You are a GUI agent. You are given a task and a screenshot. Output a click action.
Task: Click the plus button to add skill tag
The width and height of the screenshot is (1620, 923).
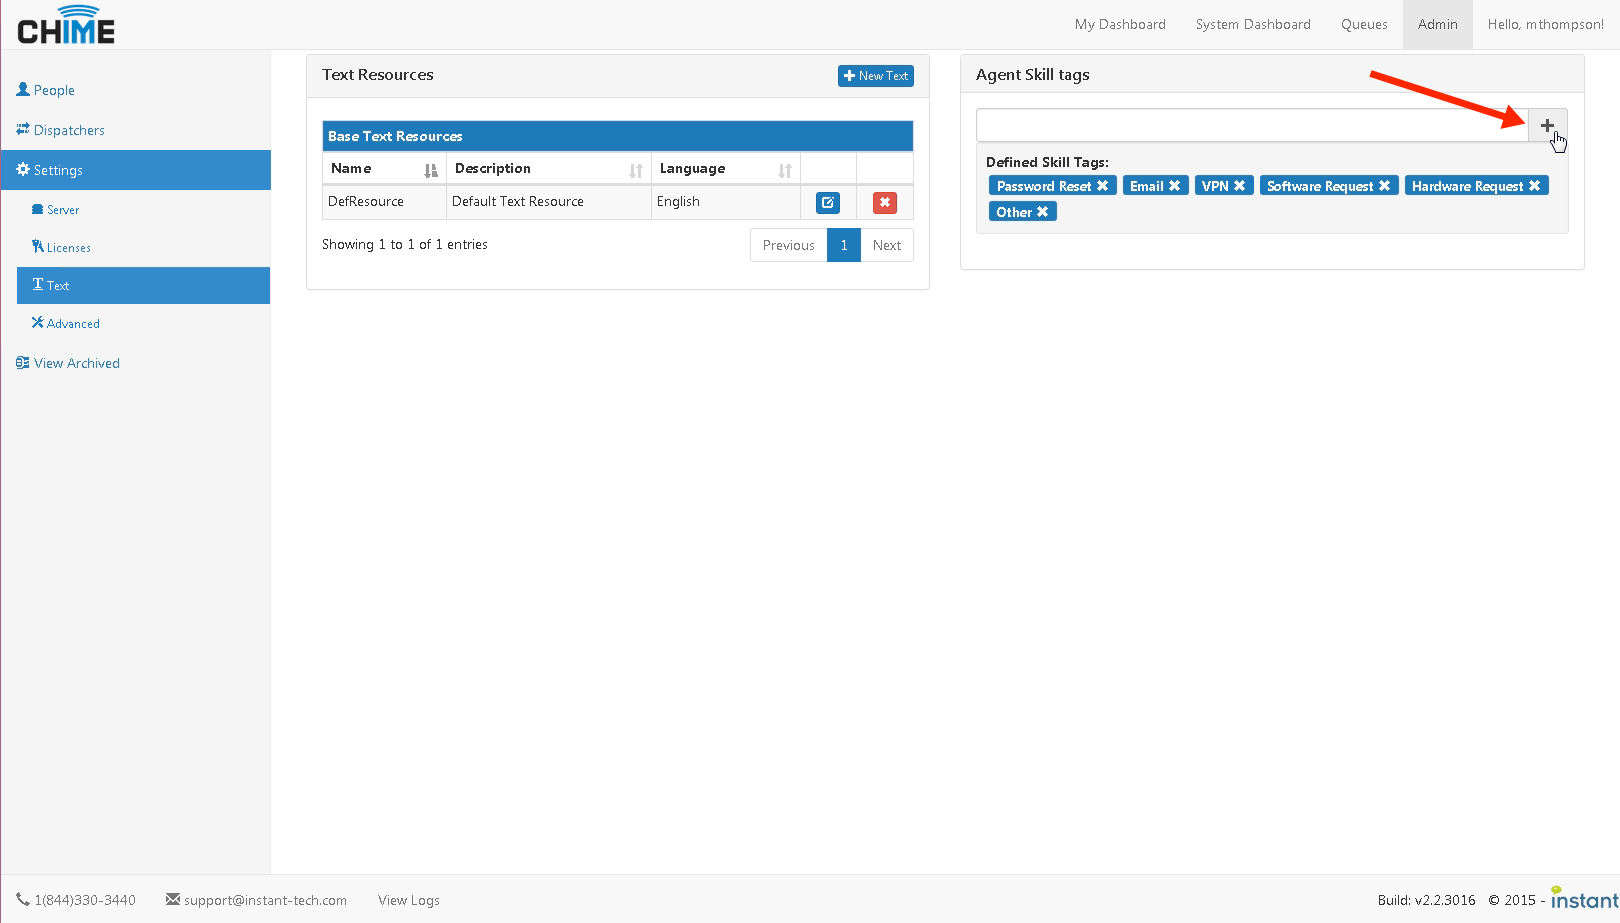click(x=1547, y=126)
